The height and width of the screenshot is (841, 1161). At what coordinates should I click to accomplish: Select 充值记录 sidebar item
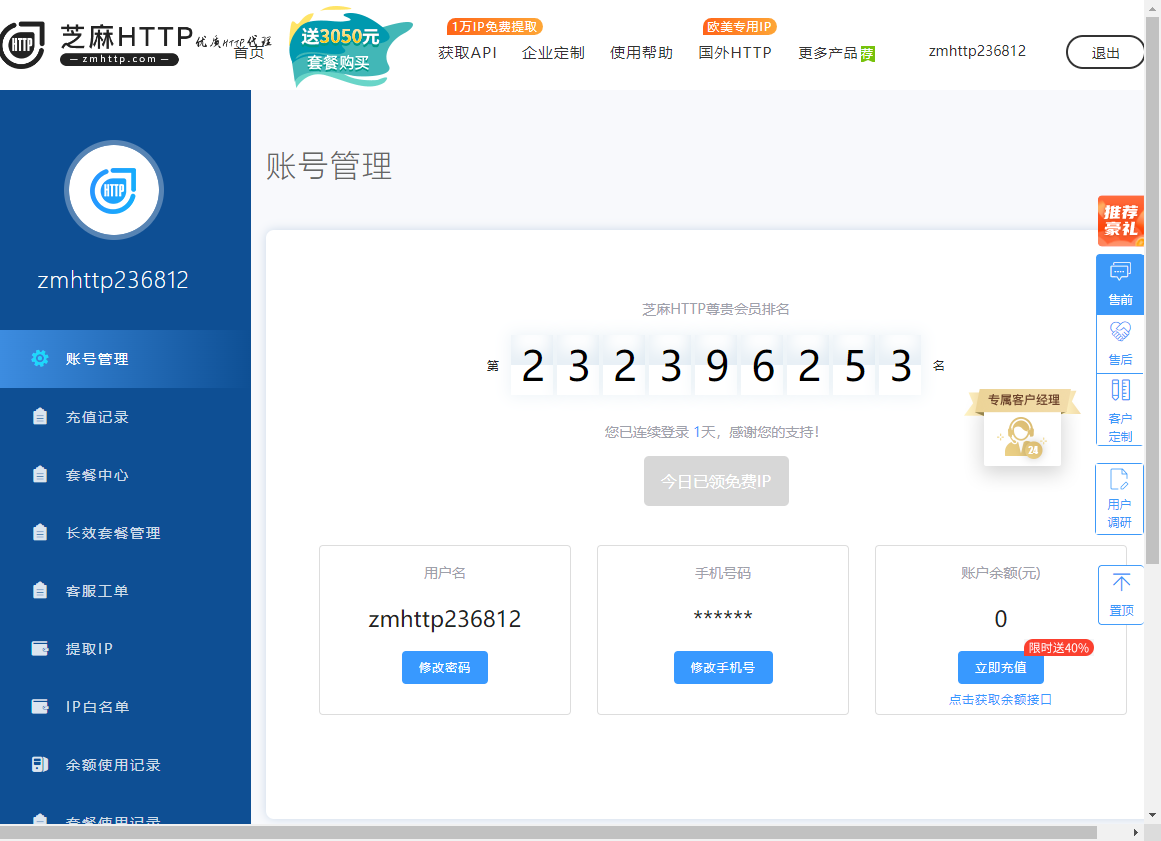click(x=125, y=417)
